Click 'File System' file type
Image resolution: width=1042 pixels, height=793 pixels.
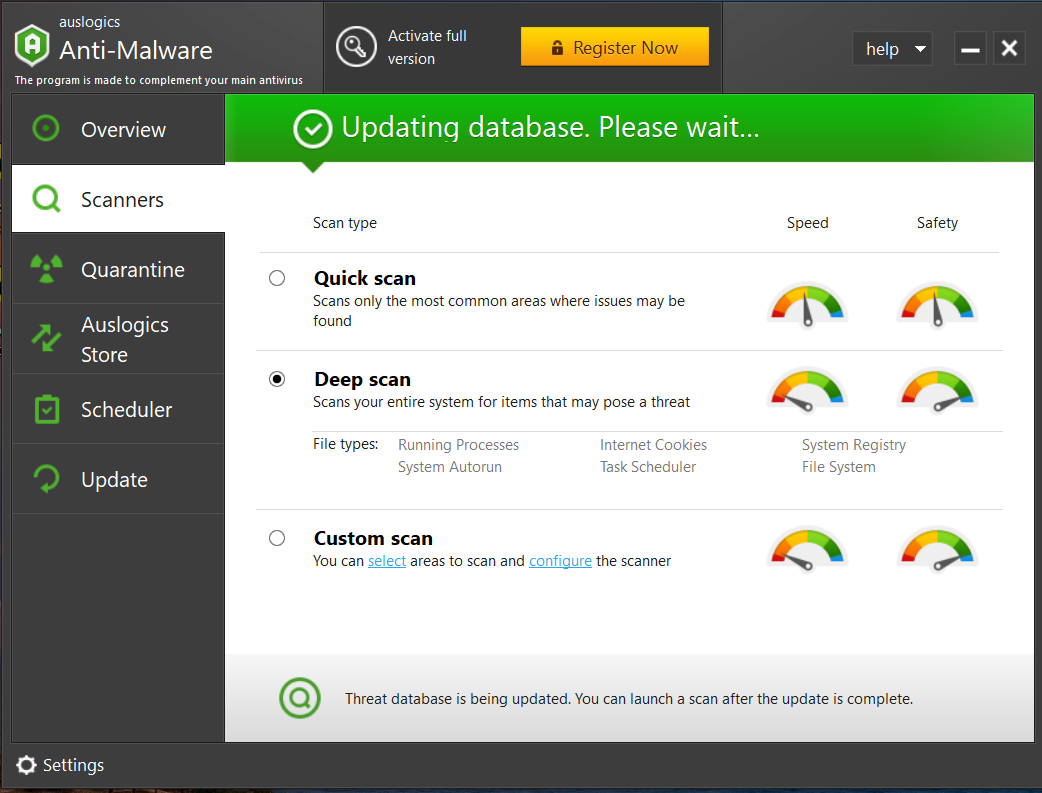click(839, 467)
